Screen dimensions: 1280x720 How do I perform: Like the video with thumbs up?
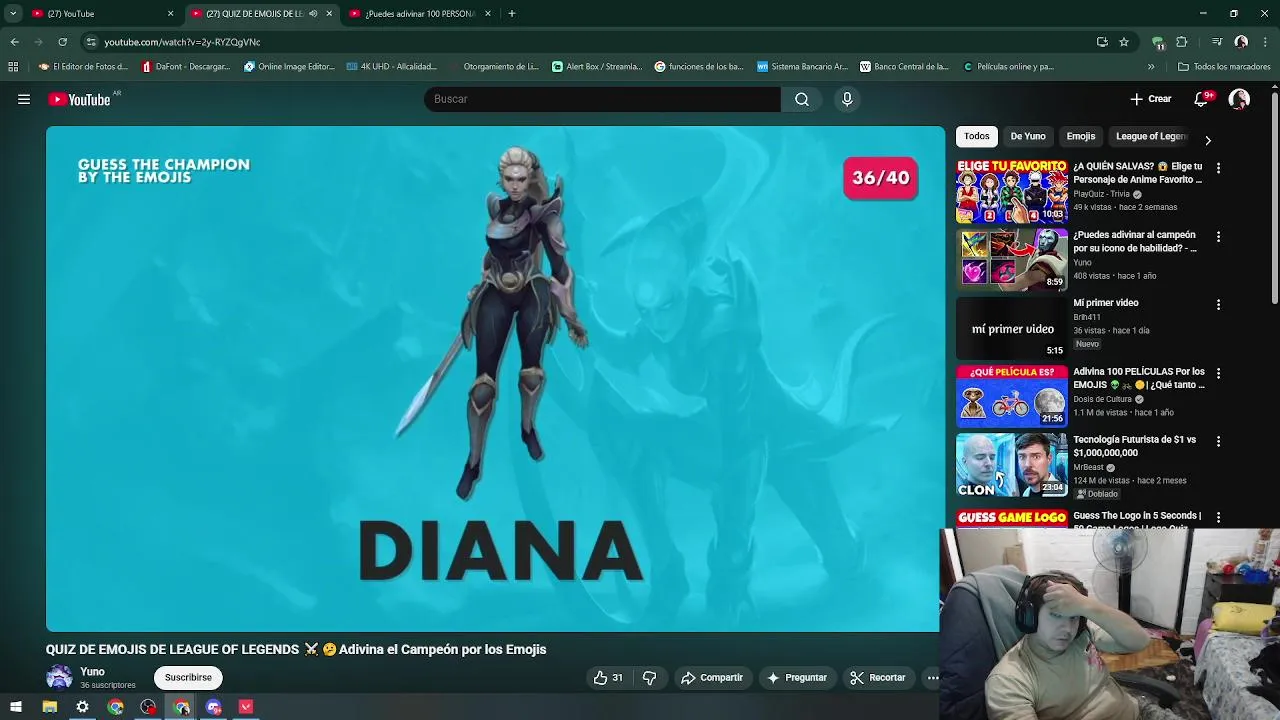pos(608,678)
